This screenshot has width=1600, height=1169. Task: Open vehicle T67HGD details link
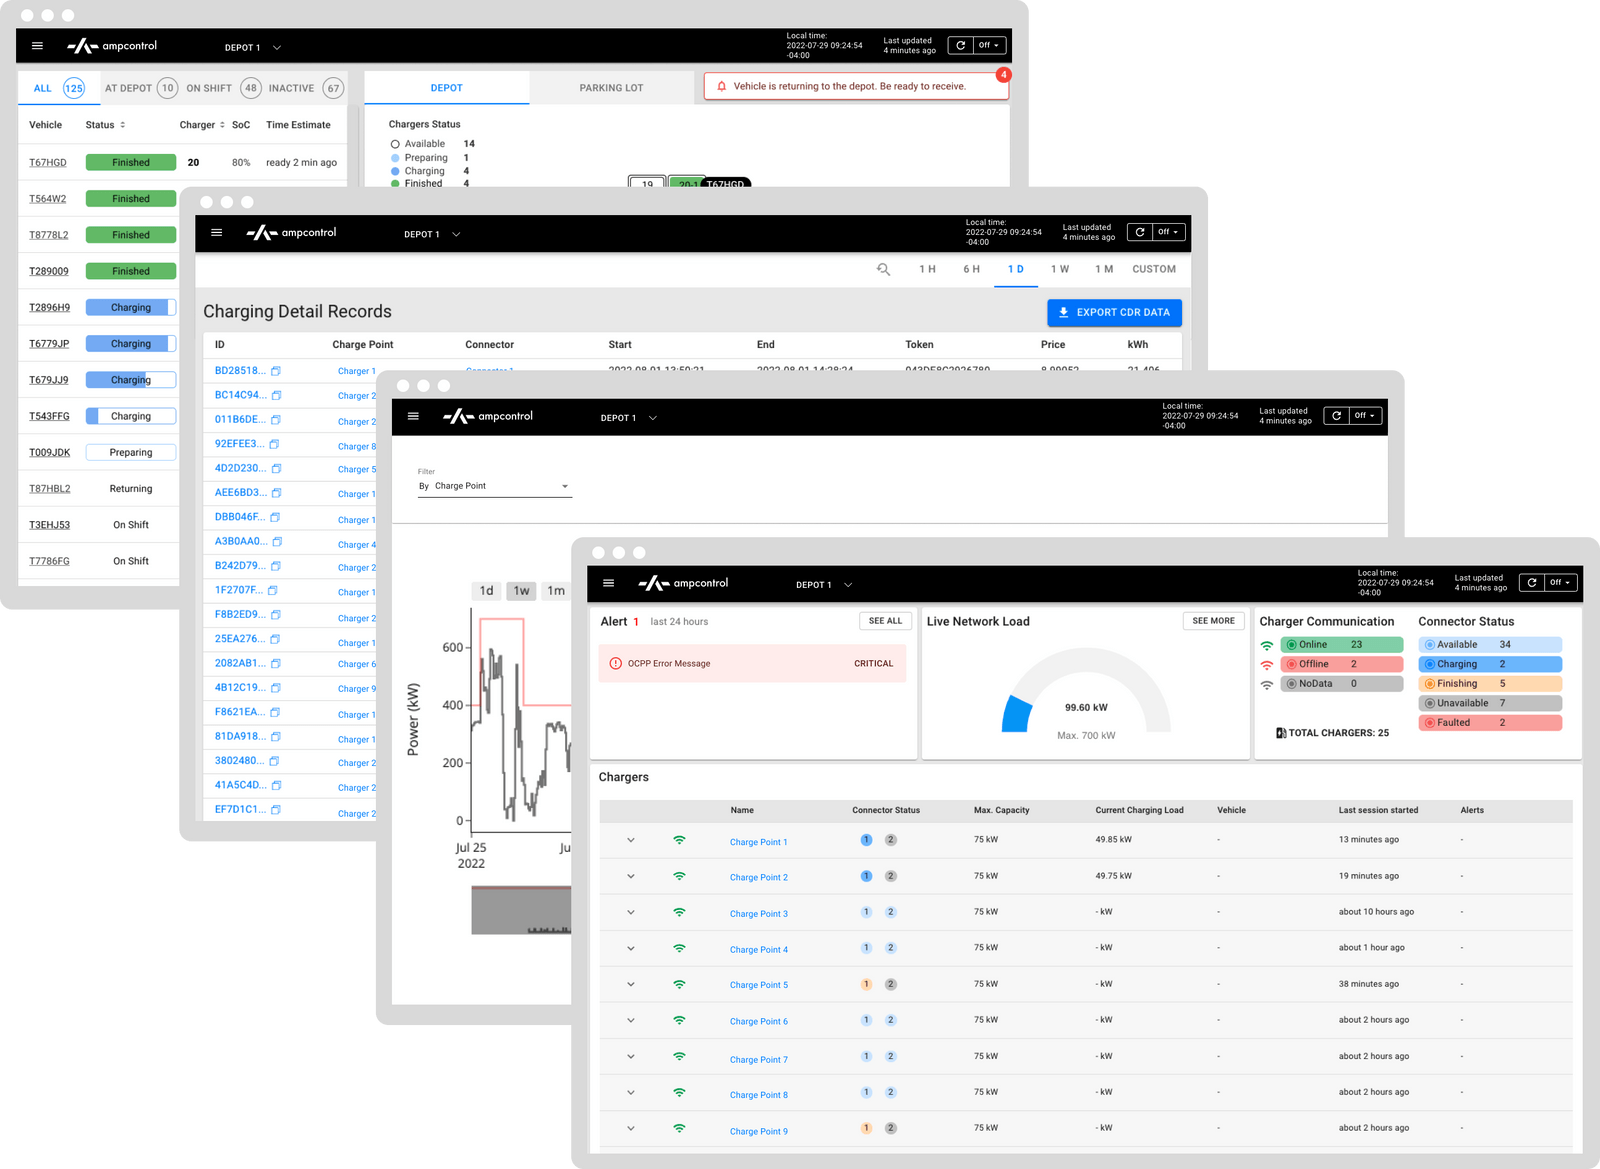[x=48, y=162]
